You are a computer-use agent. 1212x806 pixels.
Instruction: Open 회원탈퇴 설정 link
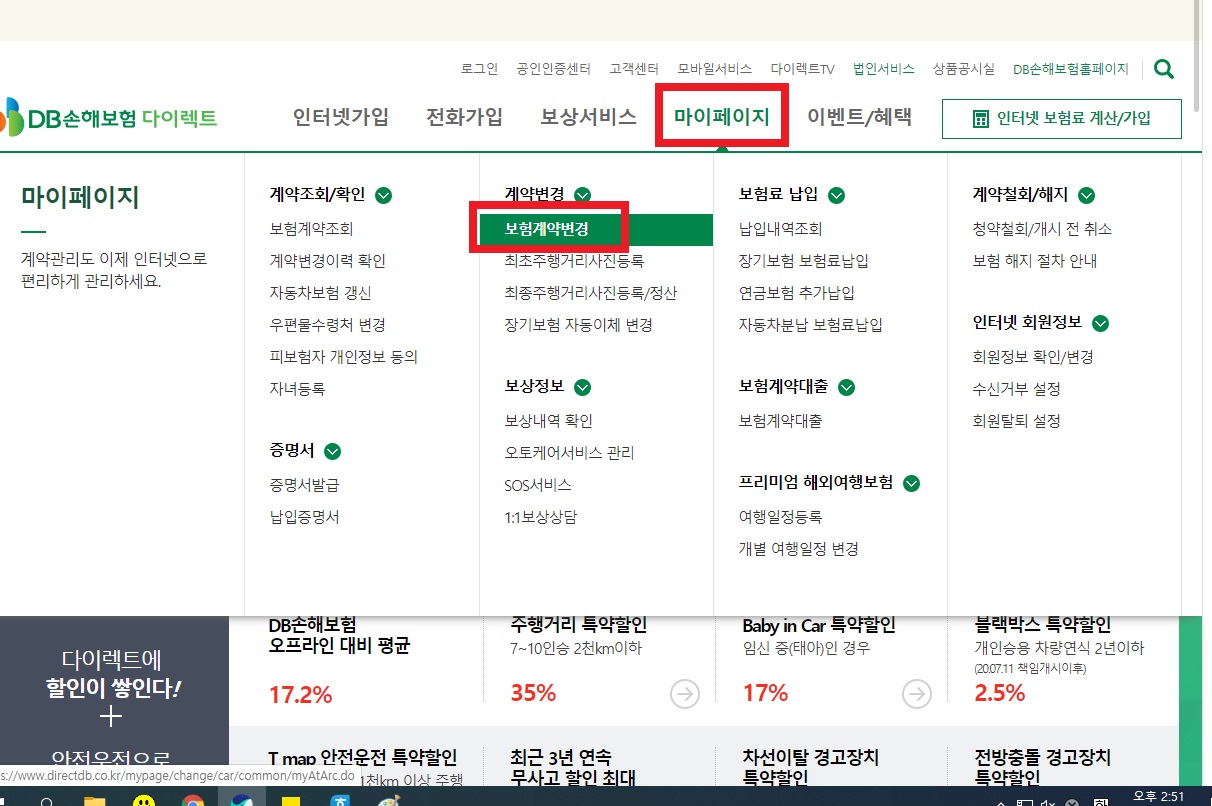click(1016, 421)
